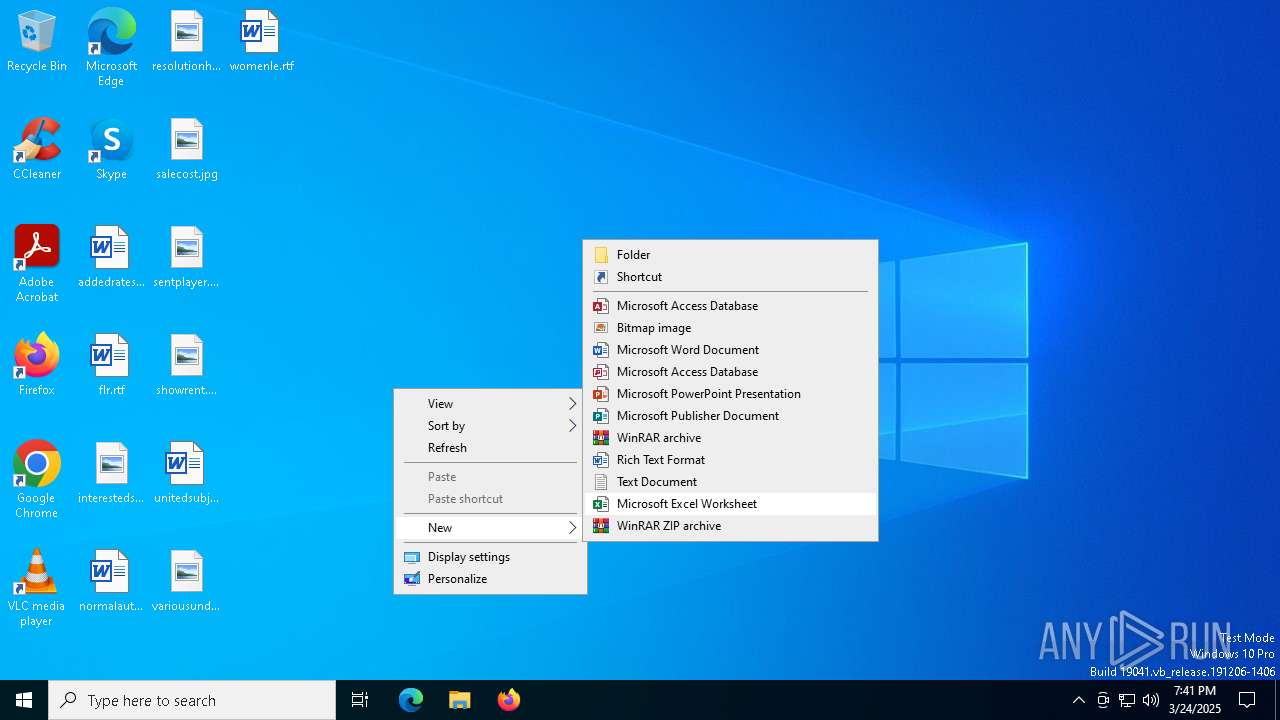Select the womenle.rtf document icon
This screenshot has height=720, width=1280.
(261, 42)
